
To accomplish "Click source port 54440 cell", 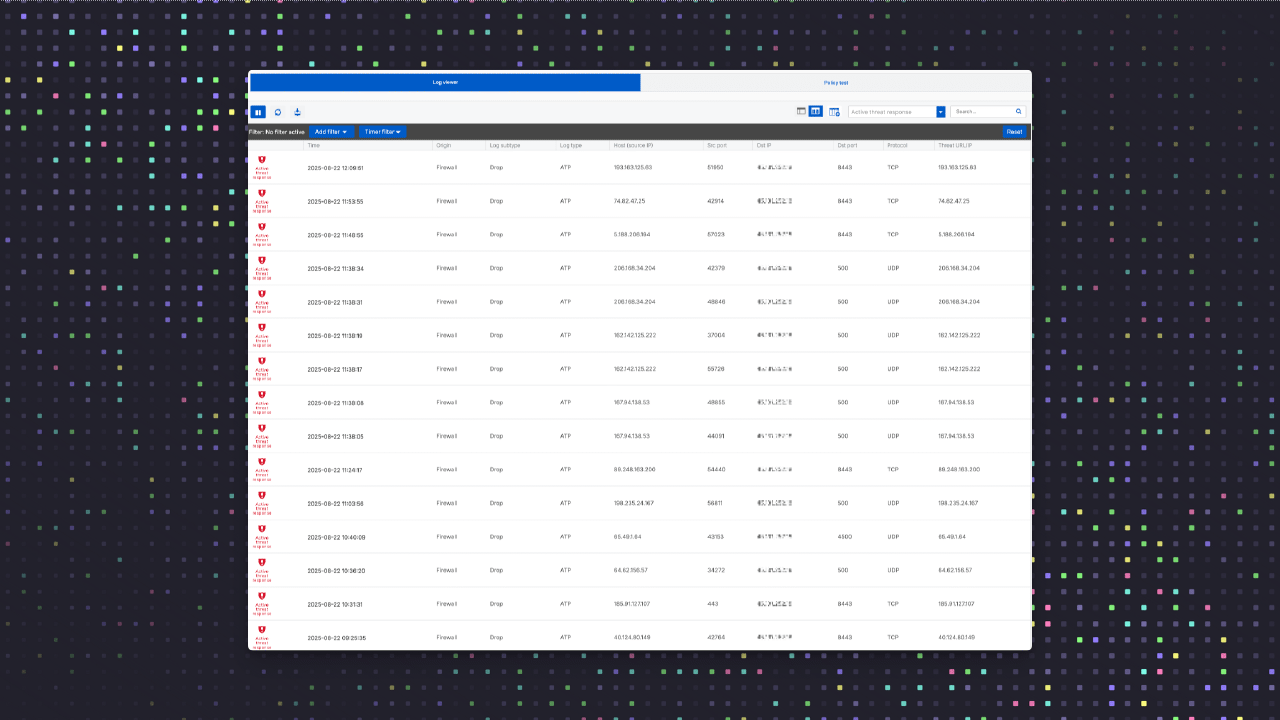I will (x=715, y=470).
